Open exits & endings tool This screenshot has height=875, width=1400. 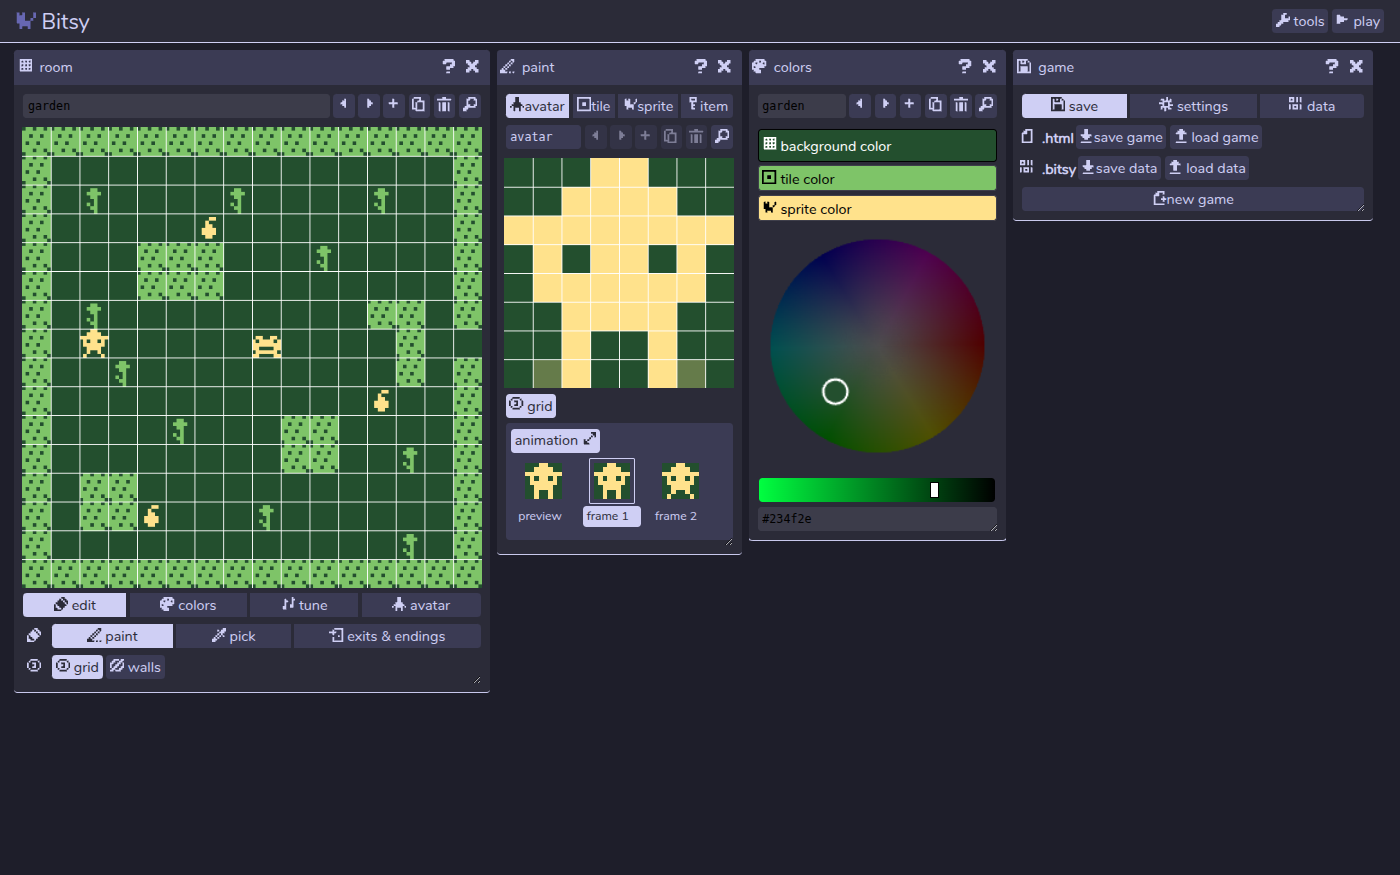pyautogui.click(x=387, y=636)
